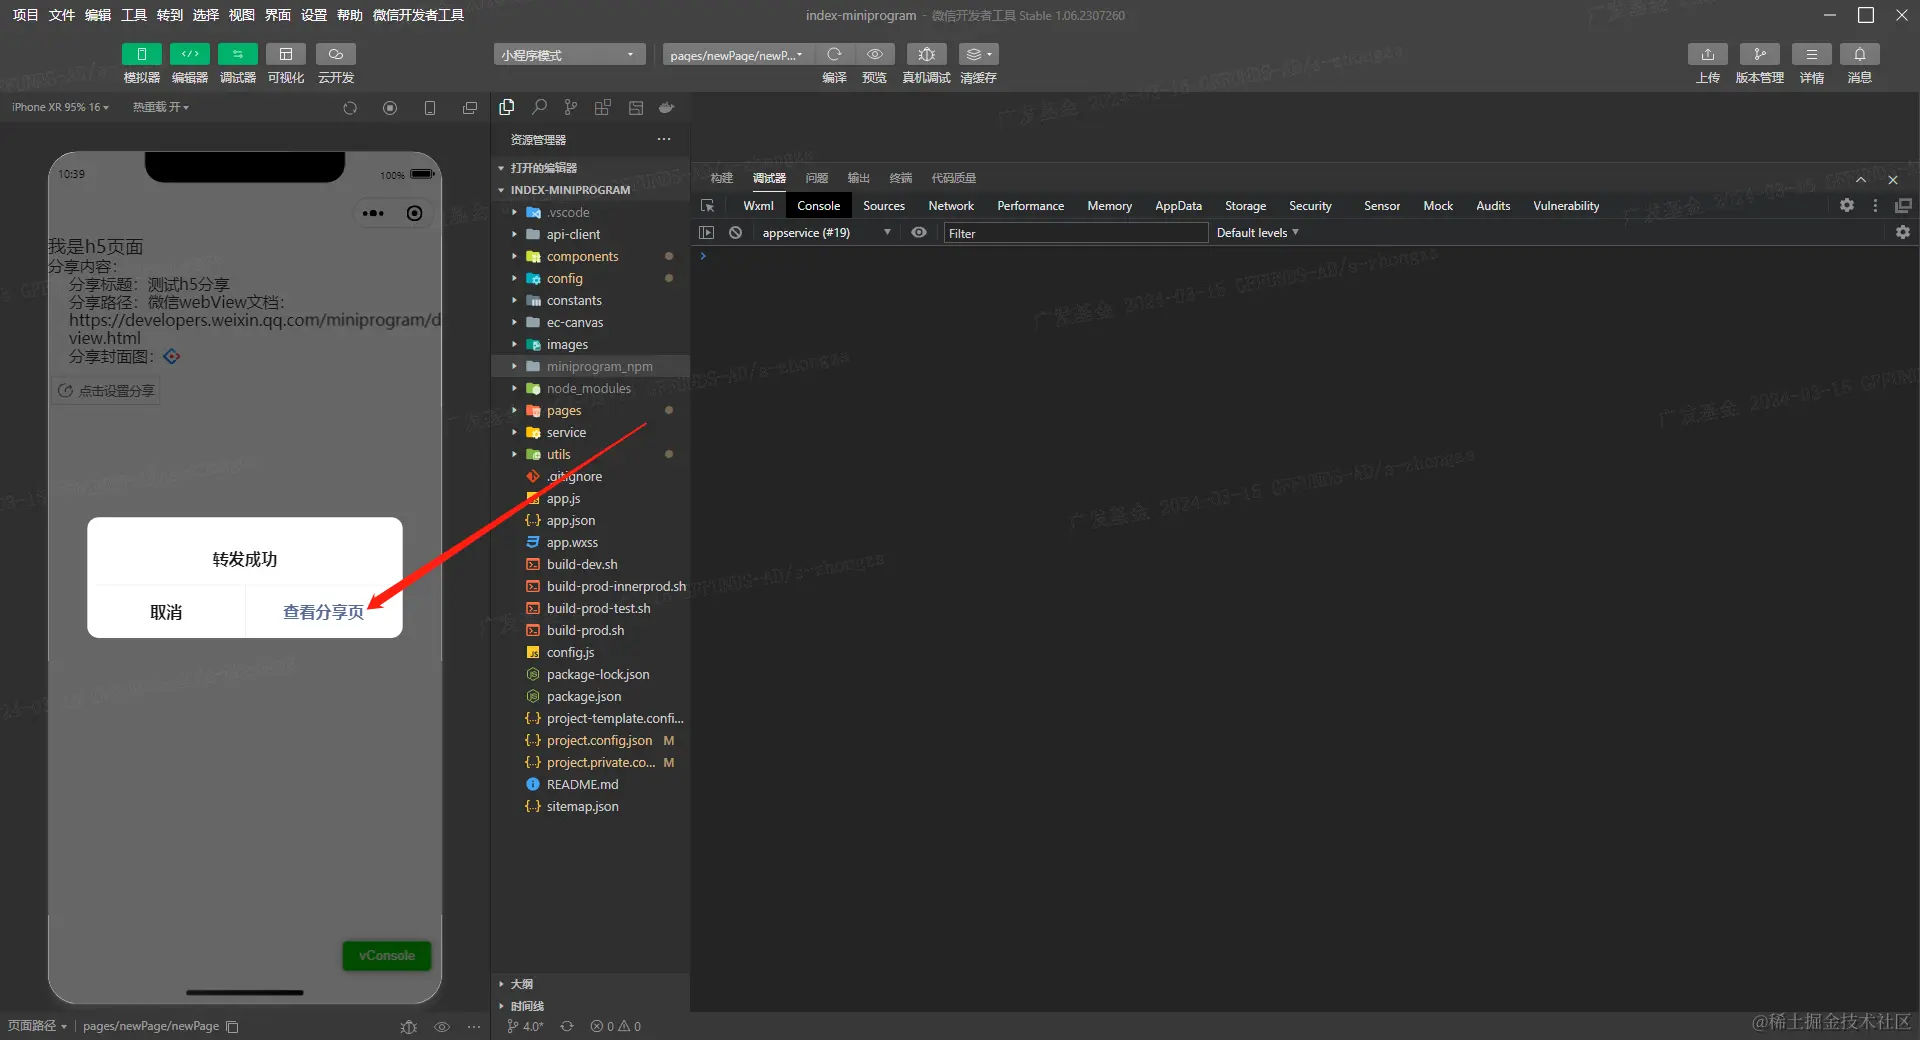Screen dimensions: 1920x1040
Task: Start real device debugging
Action: pos(926,54)
